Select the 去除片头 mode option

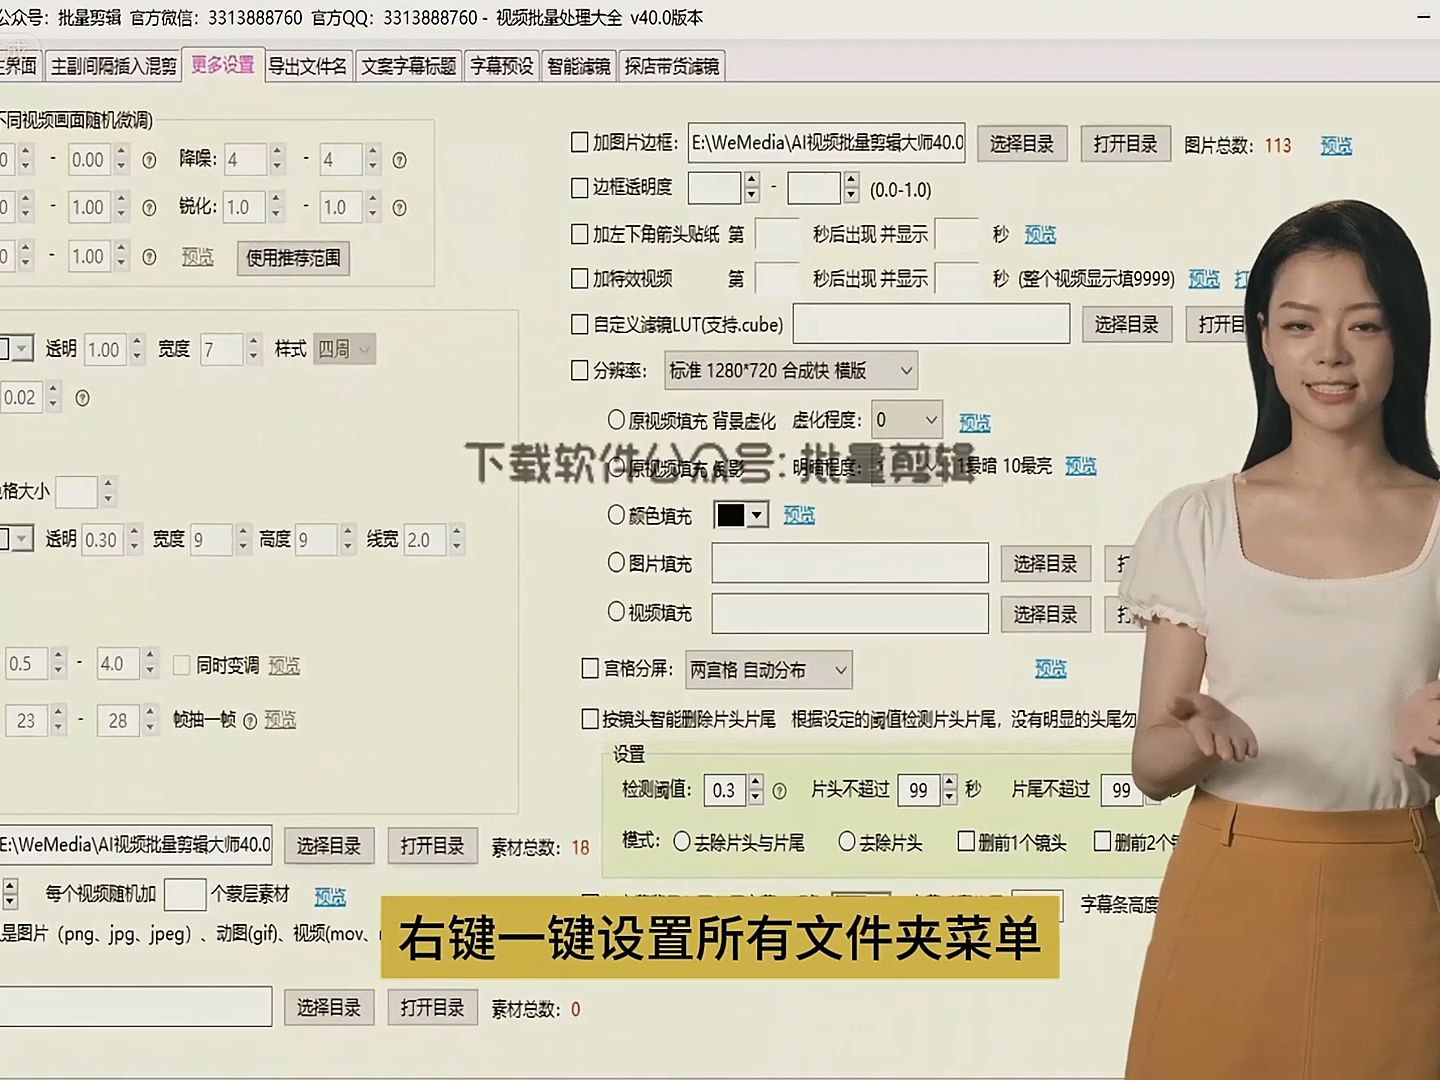pyautogui.click(x=847, y=841)
